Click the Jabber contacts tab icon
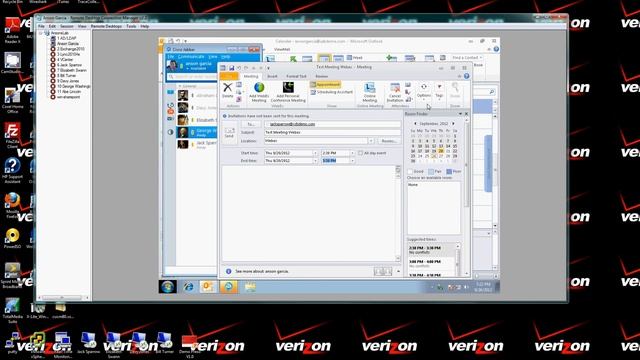The width and height of the screenshot is (640, 360). pos(171,92)
